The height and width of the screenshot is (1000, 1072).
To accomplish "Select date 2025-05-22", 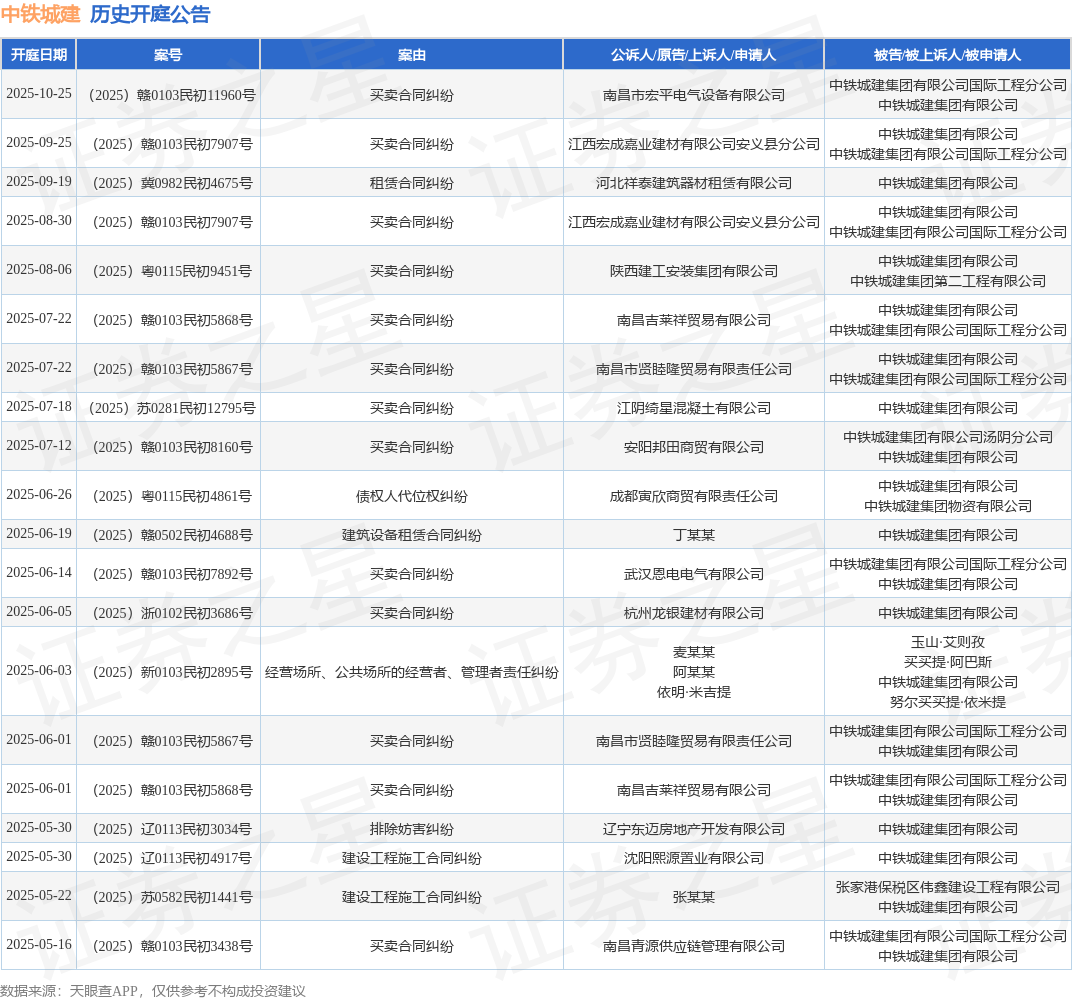I will (x=39, y=895).
